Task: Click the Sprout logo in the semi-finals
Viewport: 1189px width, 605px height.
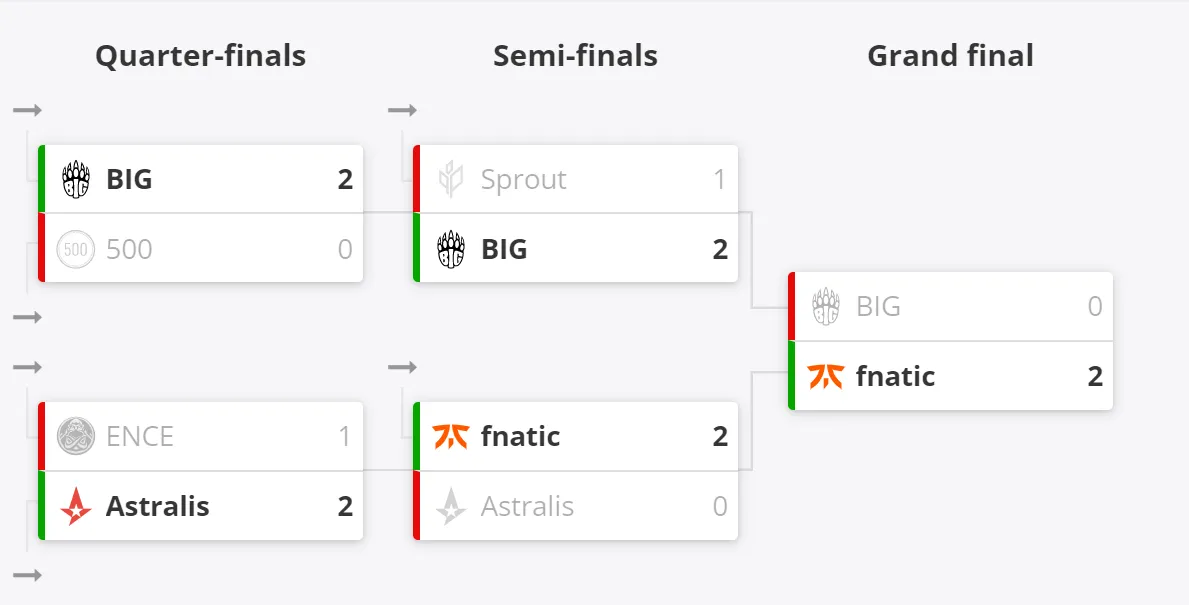Action: [x=451, y=180]
